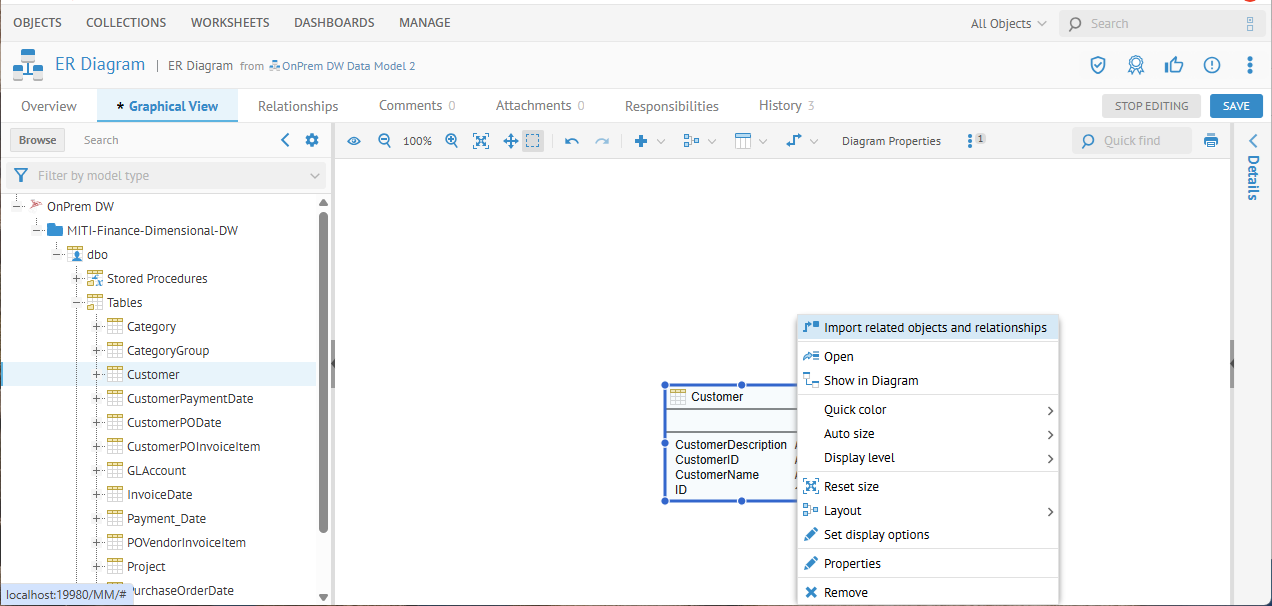Toggle the eye visibility icon in toolbar
Image resolution: width=1272 pixels, height=606 pixels.
tap(354, 141)
